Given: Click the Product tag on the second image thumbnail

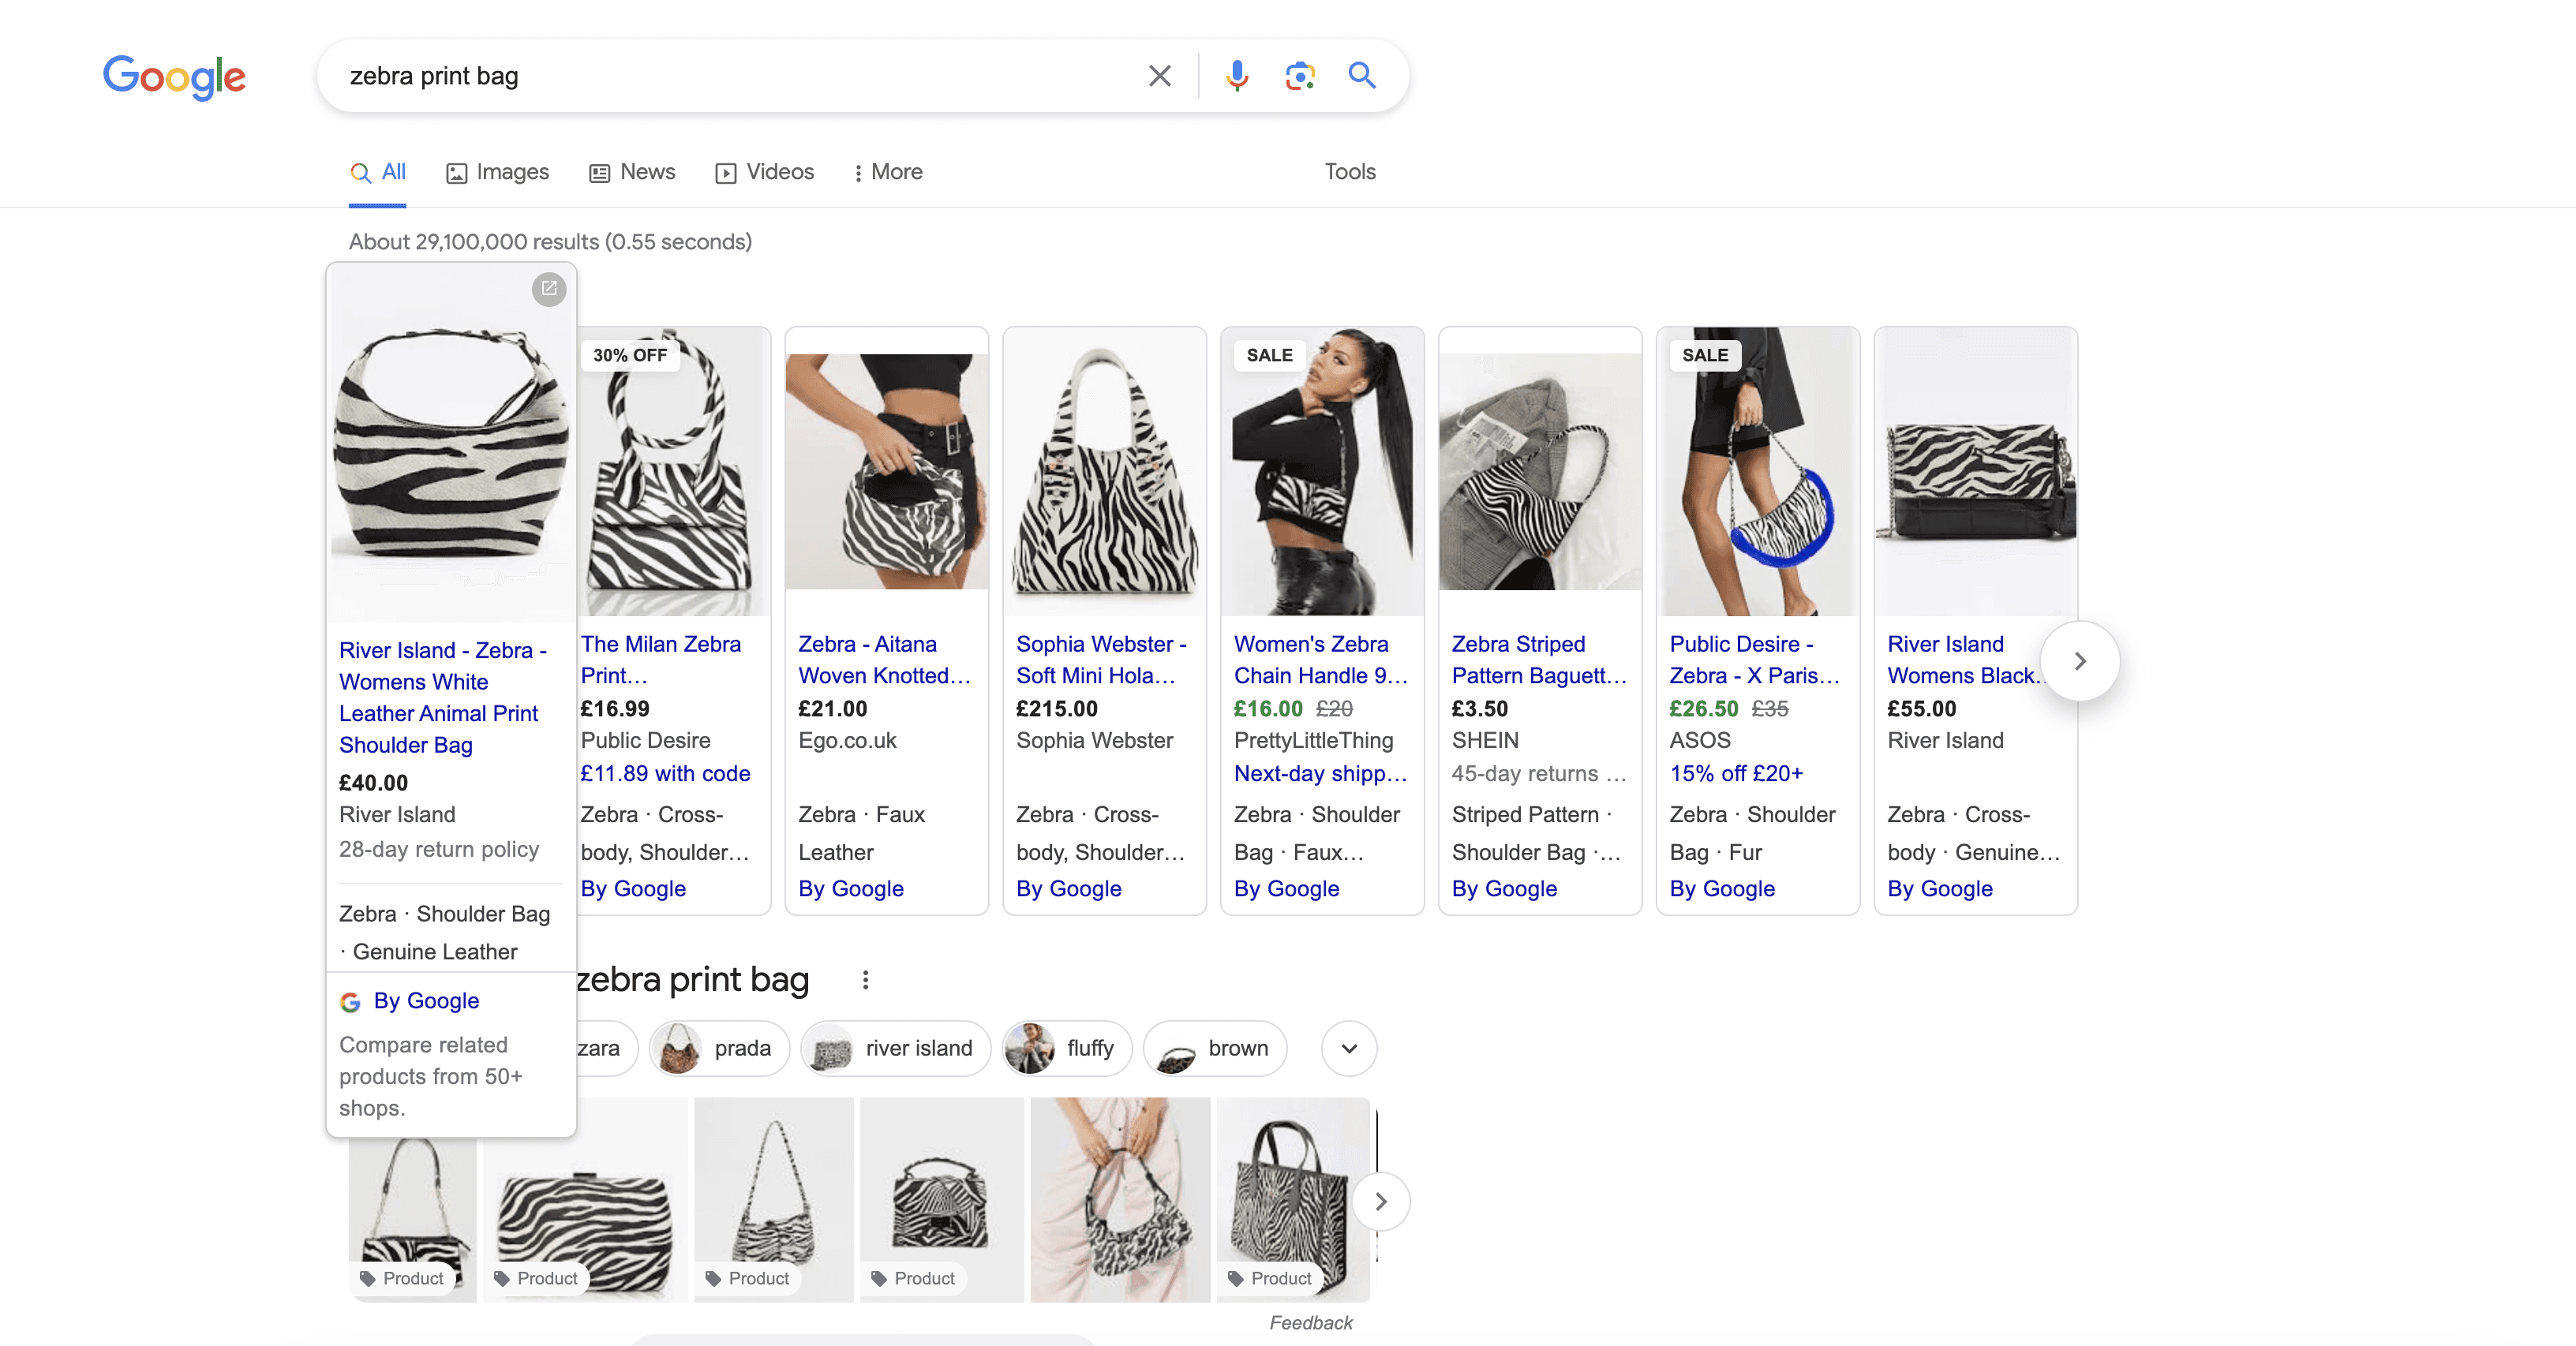Looking at the screenshot, I should 536,1278.
